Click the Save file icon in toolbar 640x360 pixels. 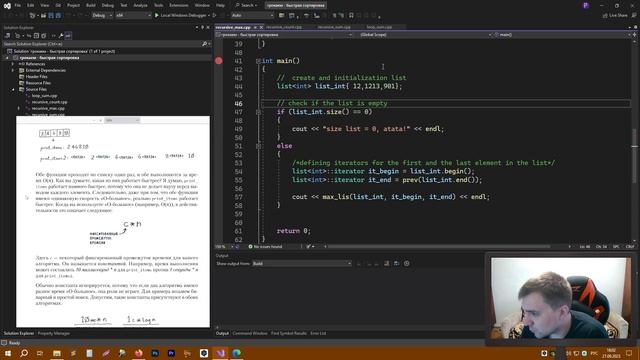[x=51, y=16]
